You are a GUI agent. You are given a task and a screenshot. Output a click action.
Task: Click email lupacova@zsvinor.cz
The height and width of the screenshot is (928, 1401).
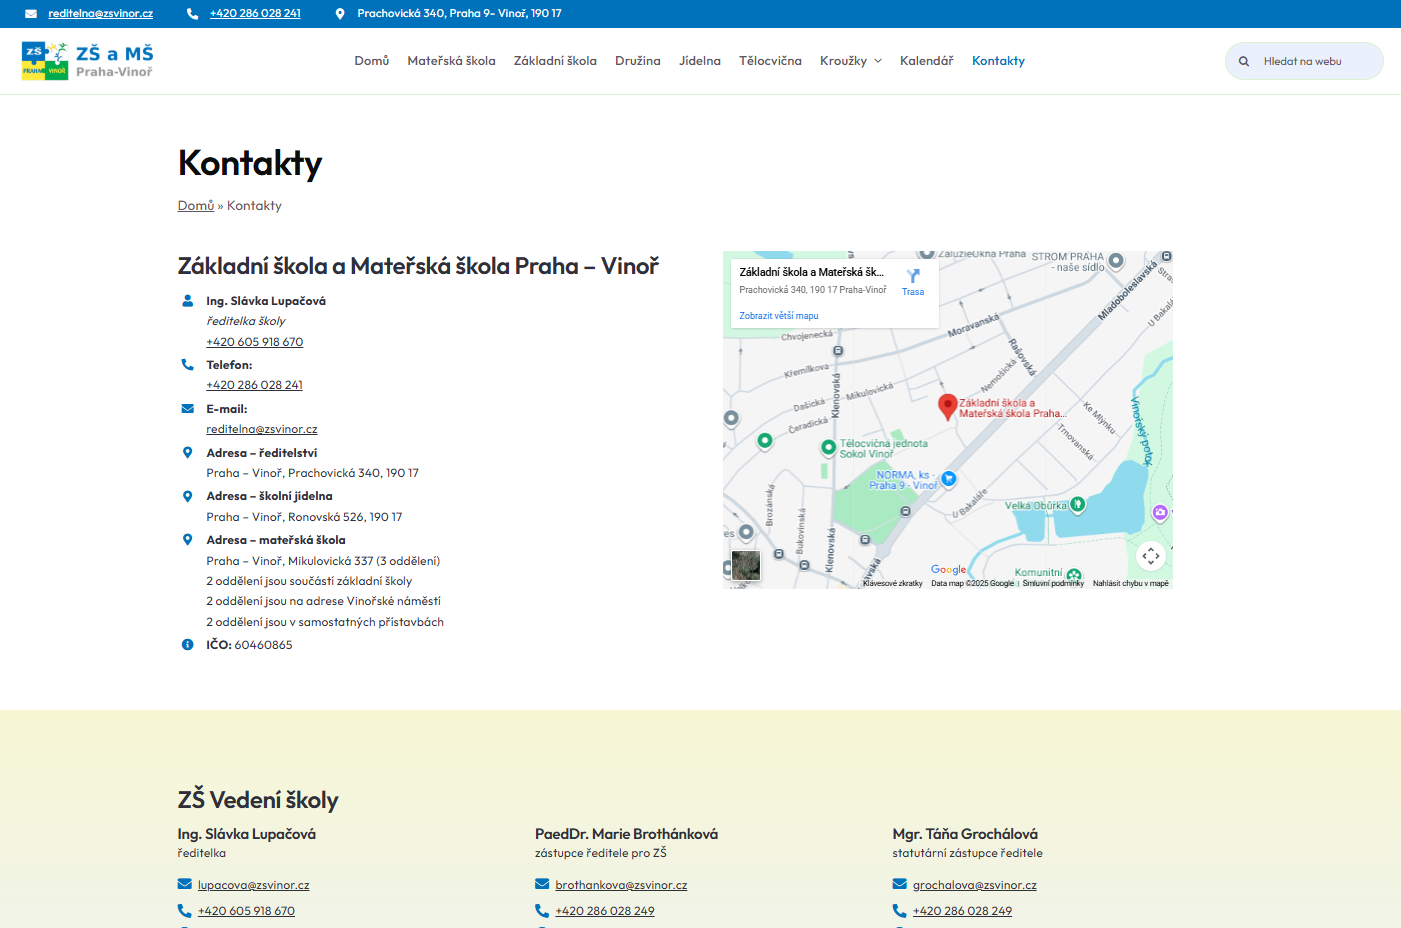point(253,885)
